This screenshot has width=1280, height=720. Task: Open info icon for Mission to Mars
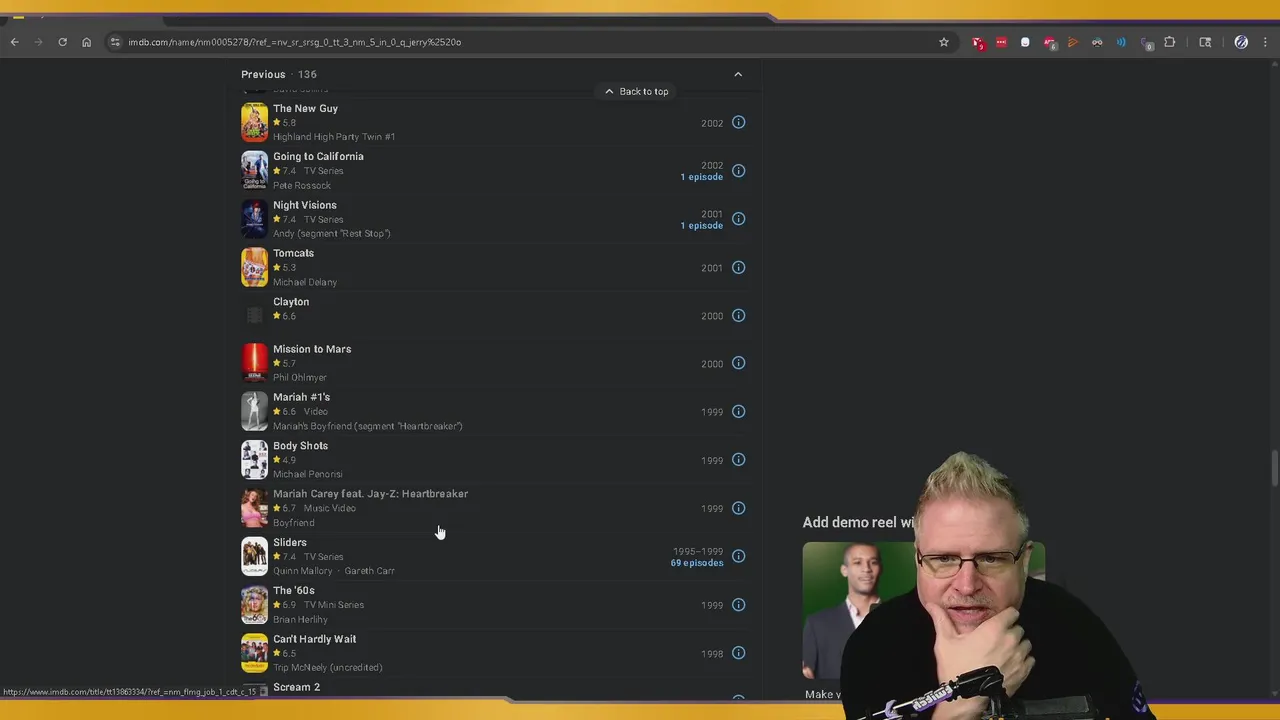(738, 364)
